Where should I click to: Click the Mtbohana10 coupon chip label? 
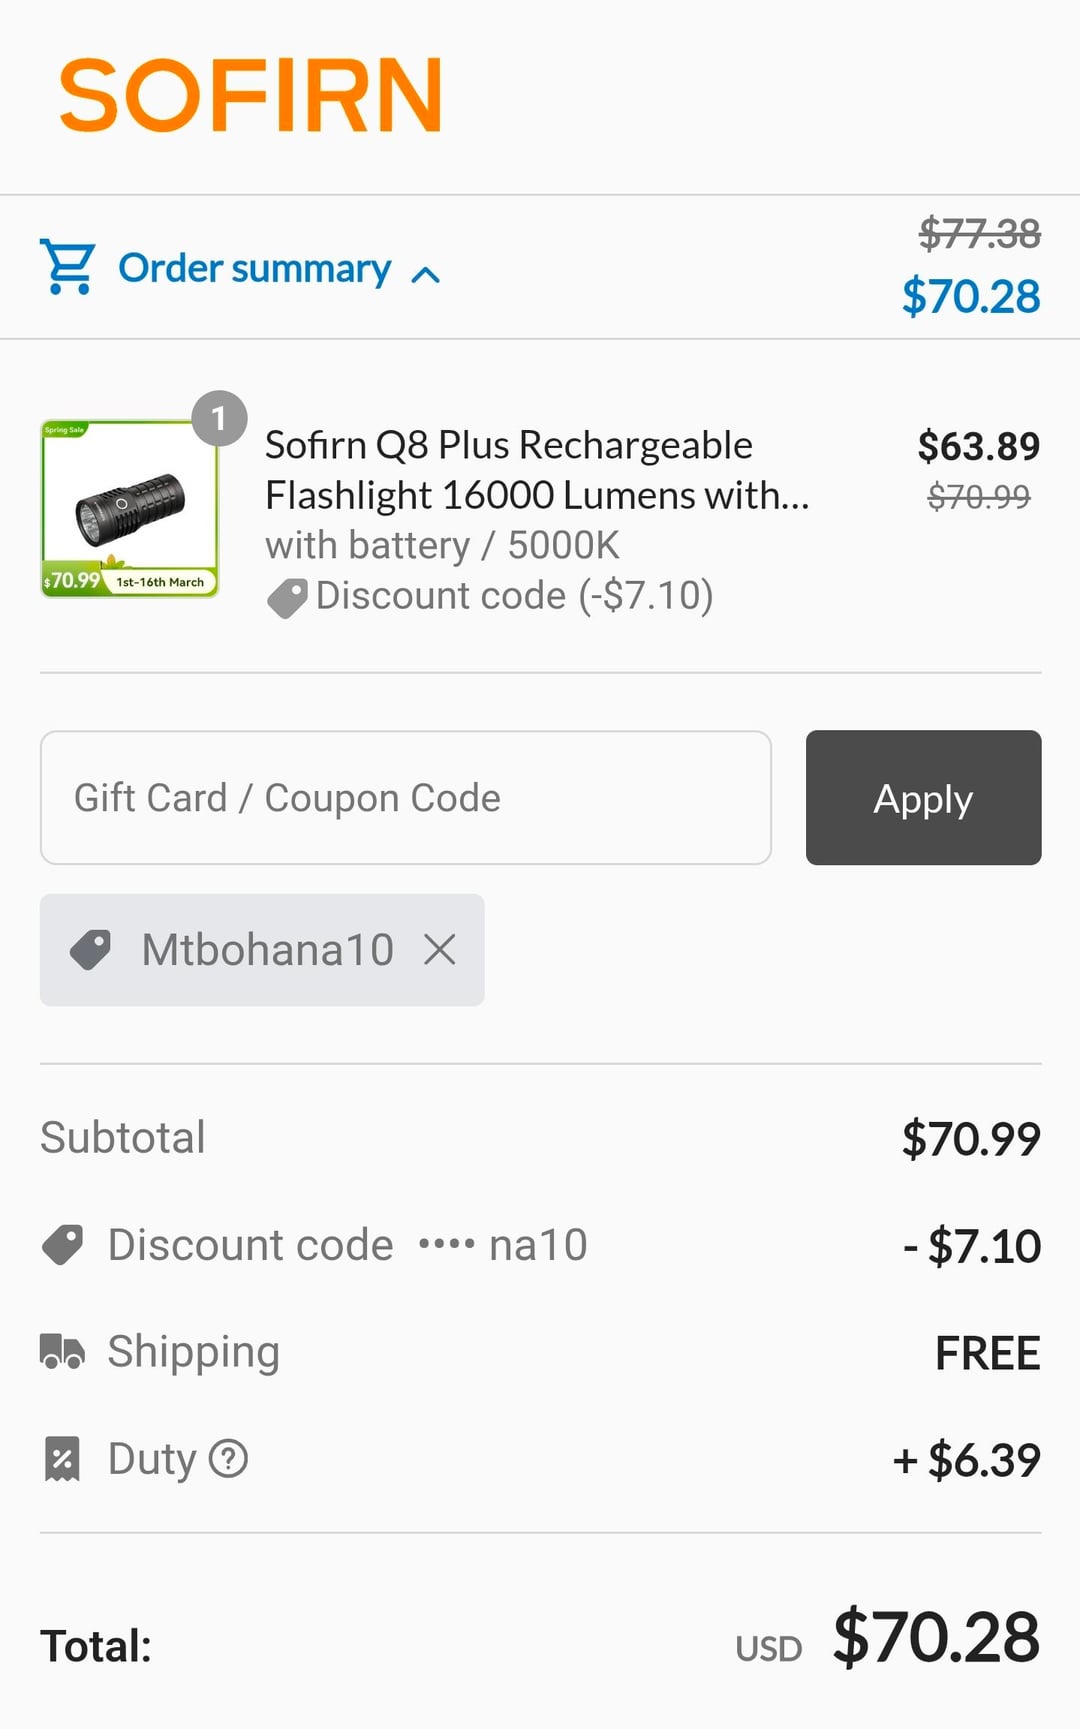[267, 950]
